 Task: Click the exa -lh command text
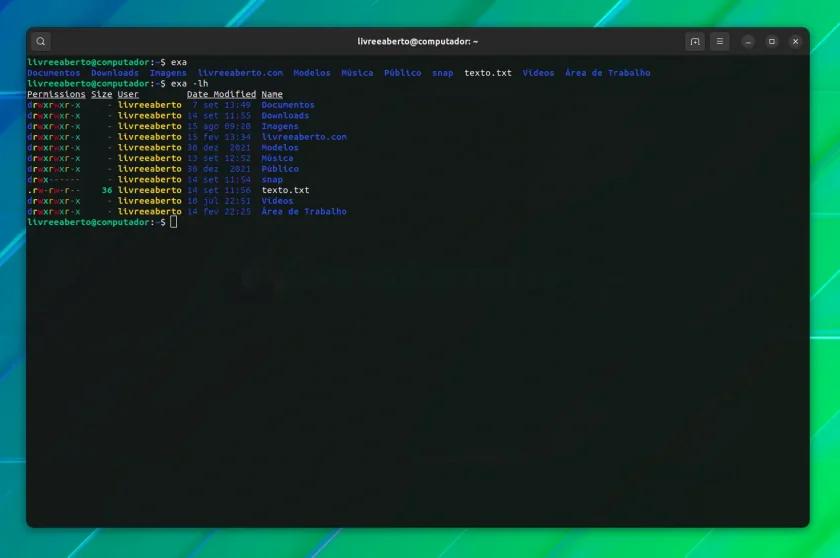[x=189, y=84]
